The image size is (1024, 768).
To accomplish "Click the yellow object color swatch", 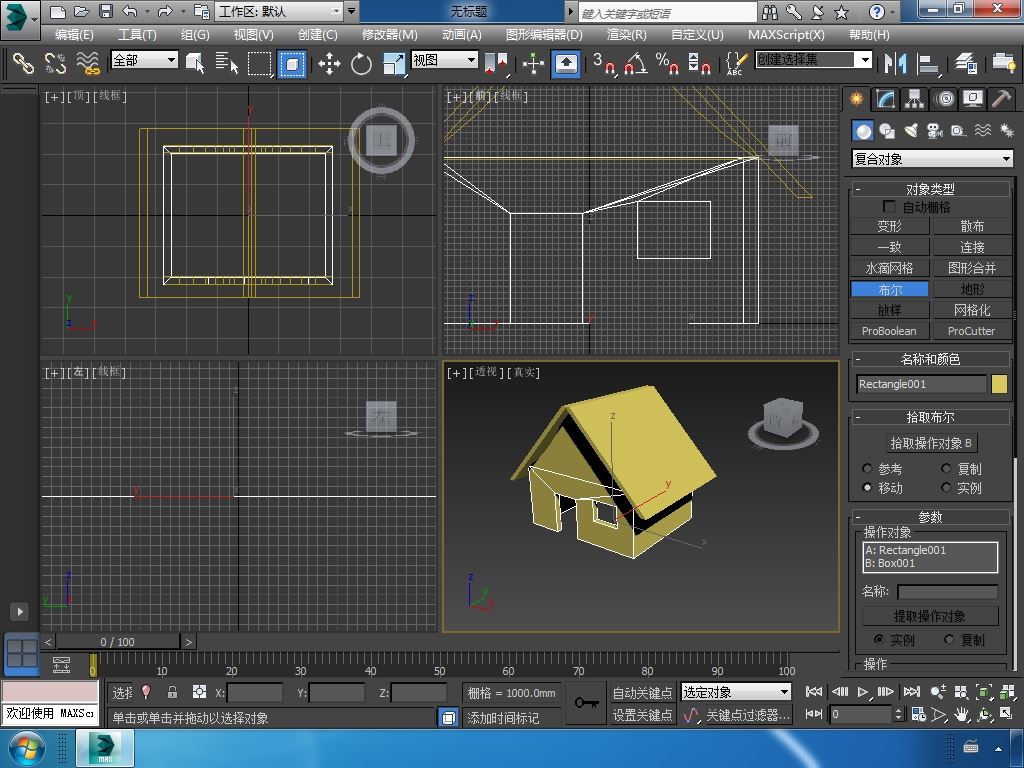I will tap(999, 384).
